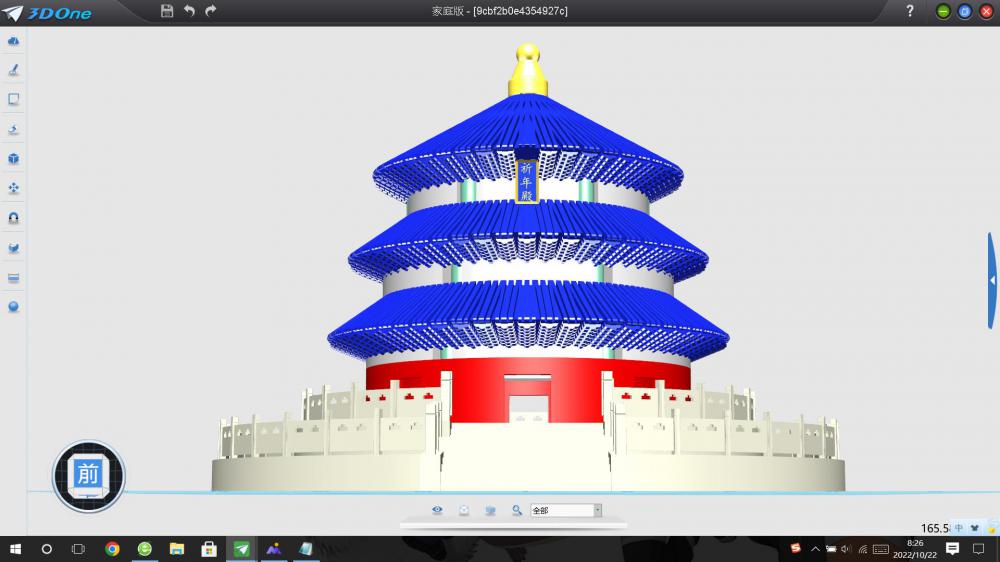The width and height of the screenshot is (1000, 562).
Task: Select the sketch drawing pencil tool
Action: [x=13, y=70]
